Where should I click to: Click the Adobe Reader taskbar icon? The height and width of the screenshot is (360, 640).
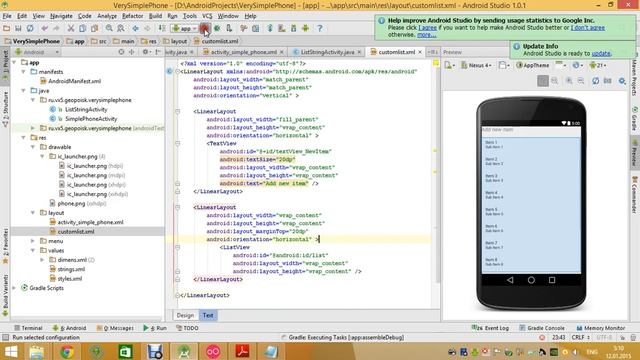click(242, 351)
